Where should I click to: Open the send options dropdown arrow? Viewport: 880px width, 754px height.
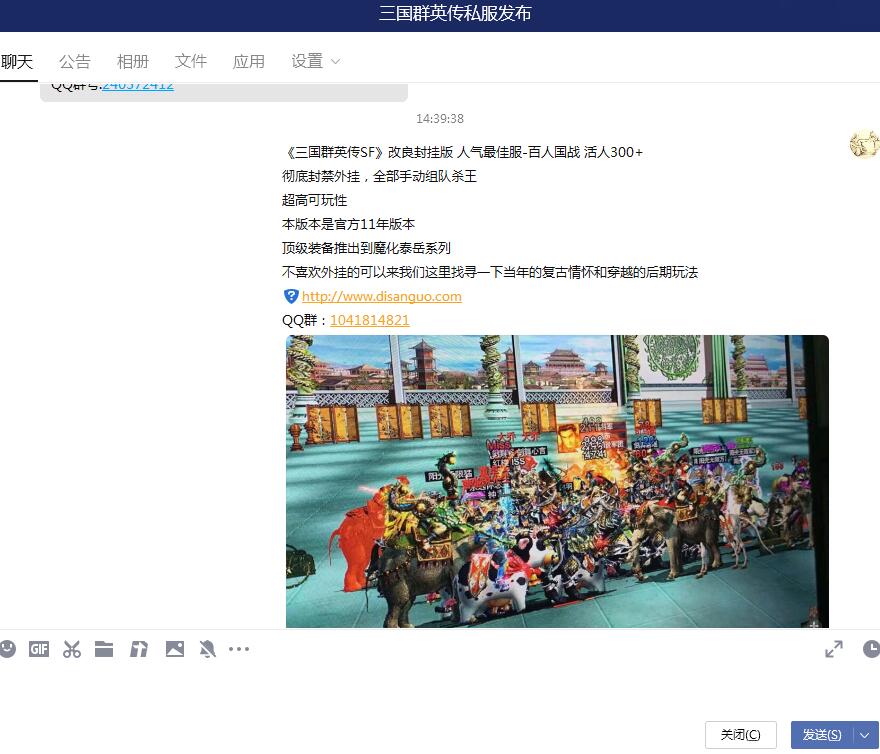(865, 734)
